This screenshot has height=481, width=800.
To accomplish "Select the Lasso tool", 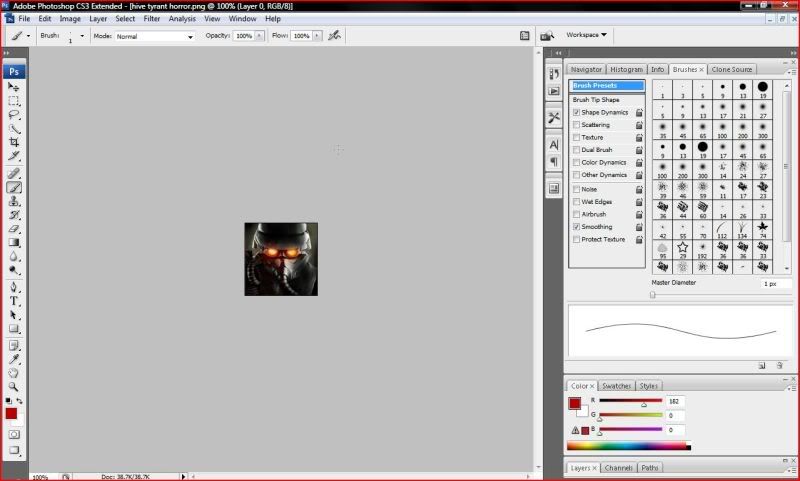I will pyautogui.click(x=14, y=115).
